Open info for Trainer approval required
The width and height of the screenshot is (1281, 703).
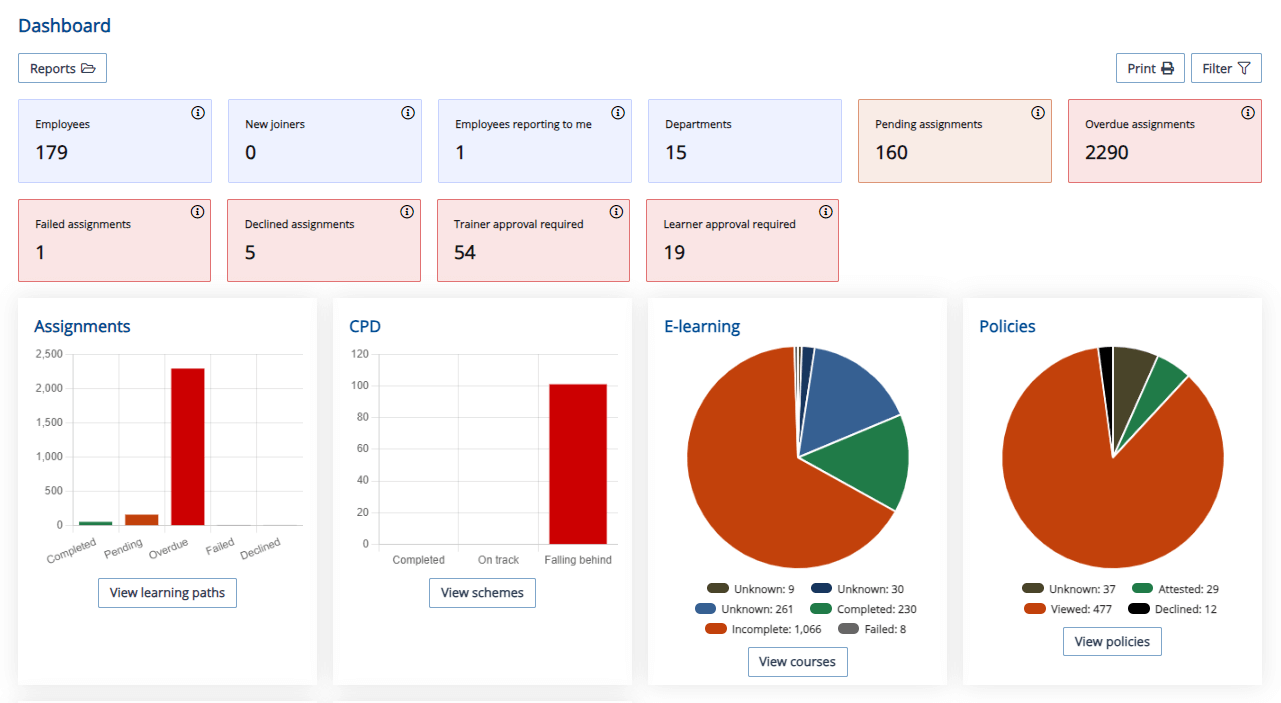pos(616,211)
